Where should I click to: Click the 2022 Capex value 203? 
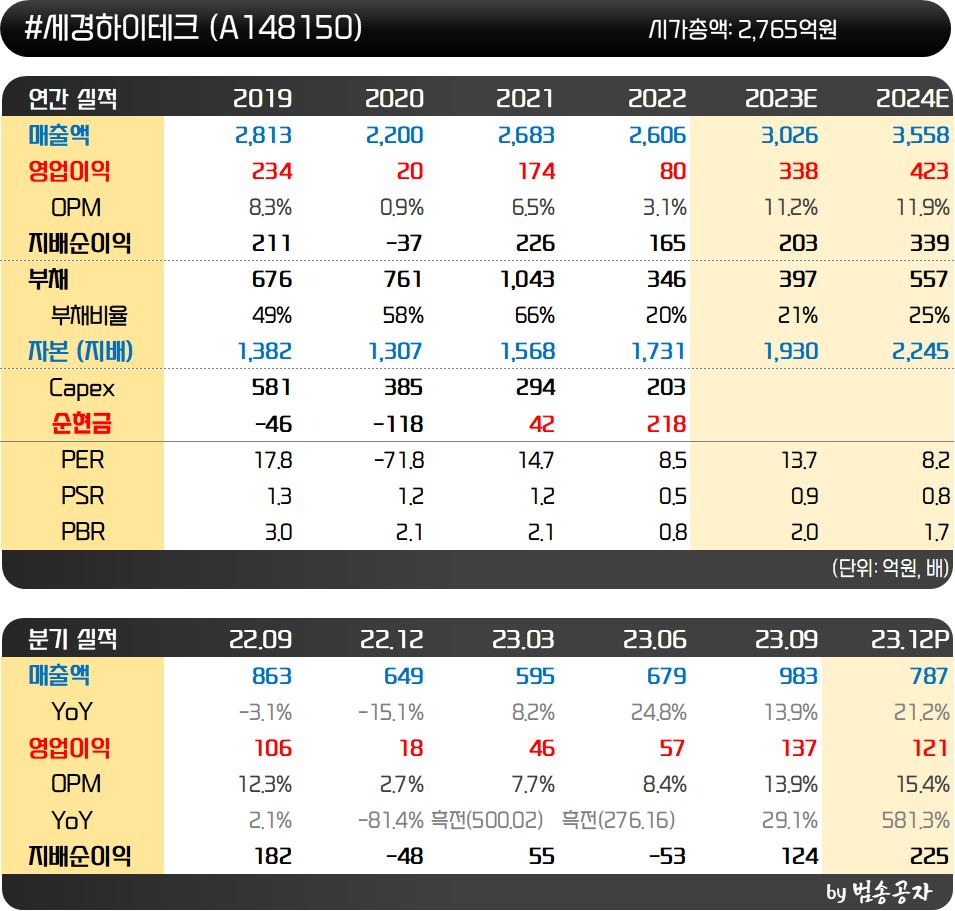coord(666,387)
